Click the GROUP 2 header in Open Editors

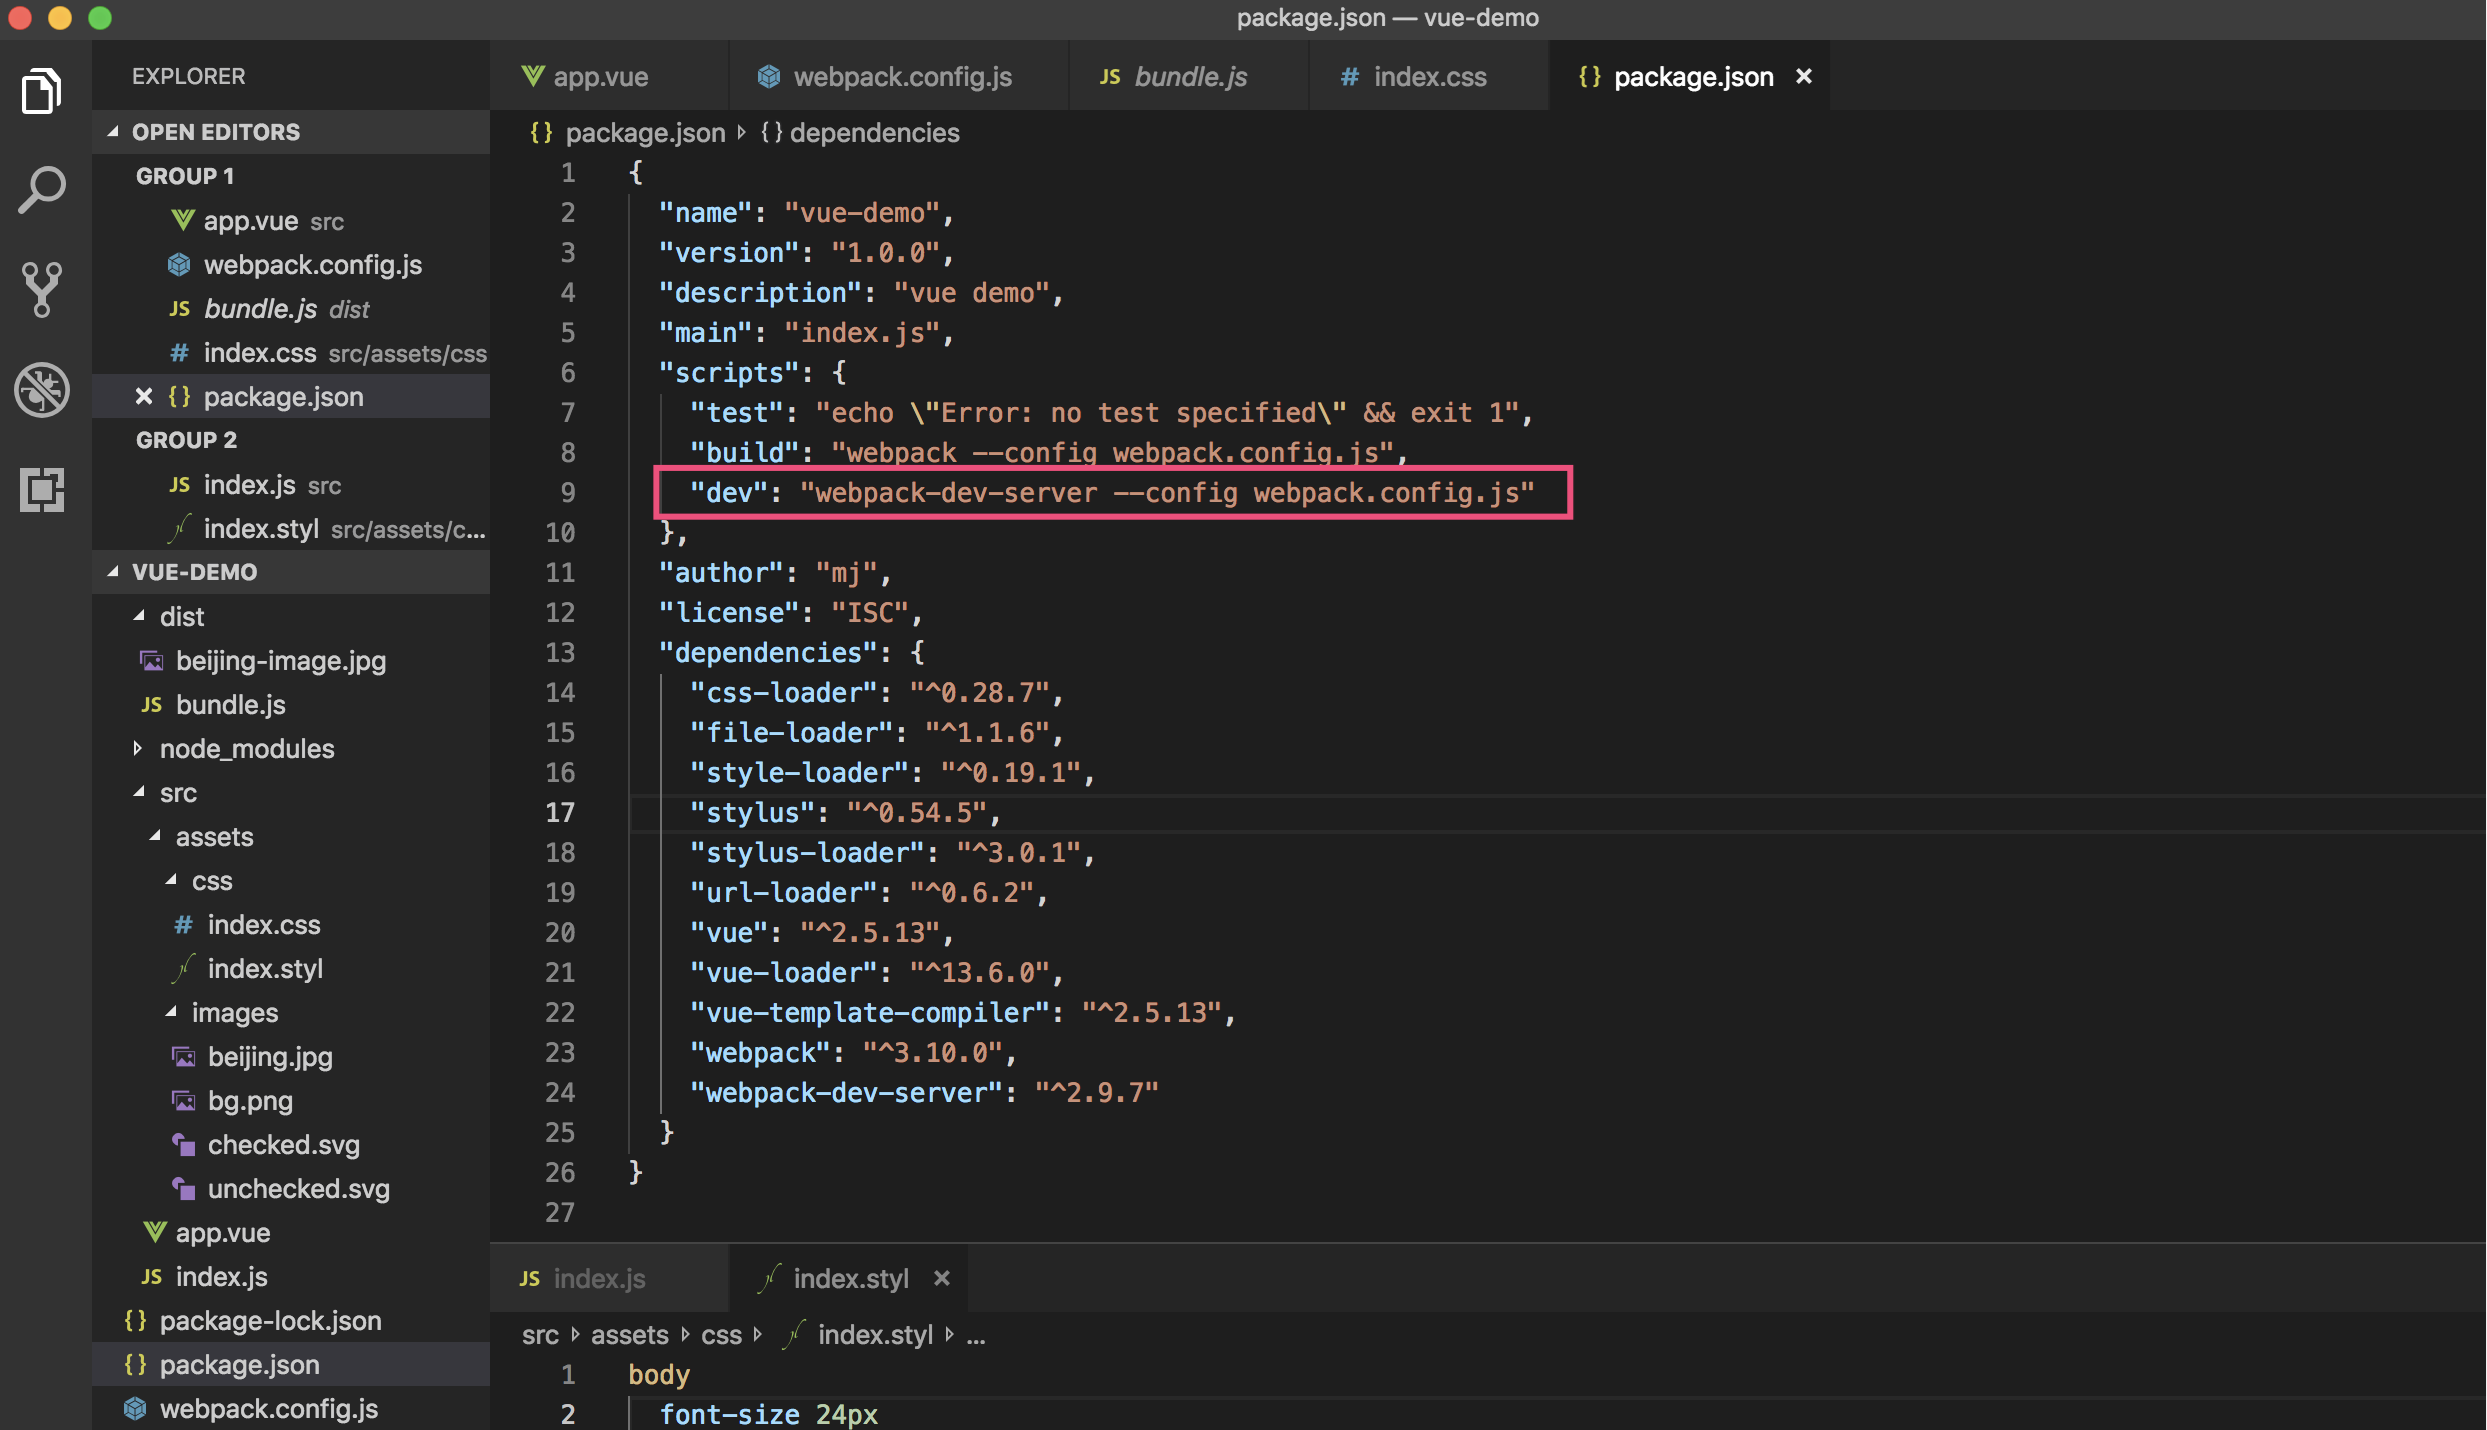[x=186, y=440]
